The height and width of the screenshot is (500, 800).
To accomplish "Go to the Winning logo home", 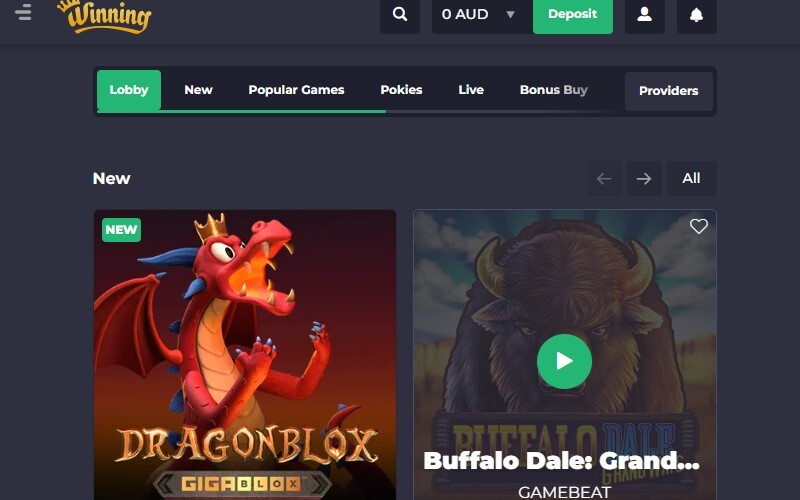I will click(x=105, y=16).
